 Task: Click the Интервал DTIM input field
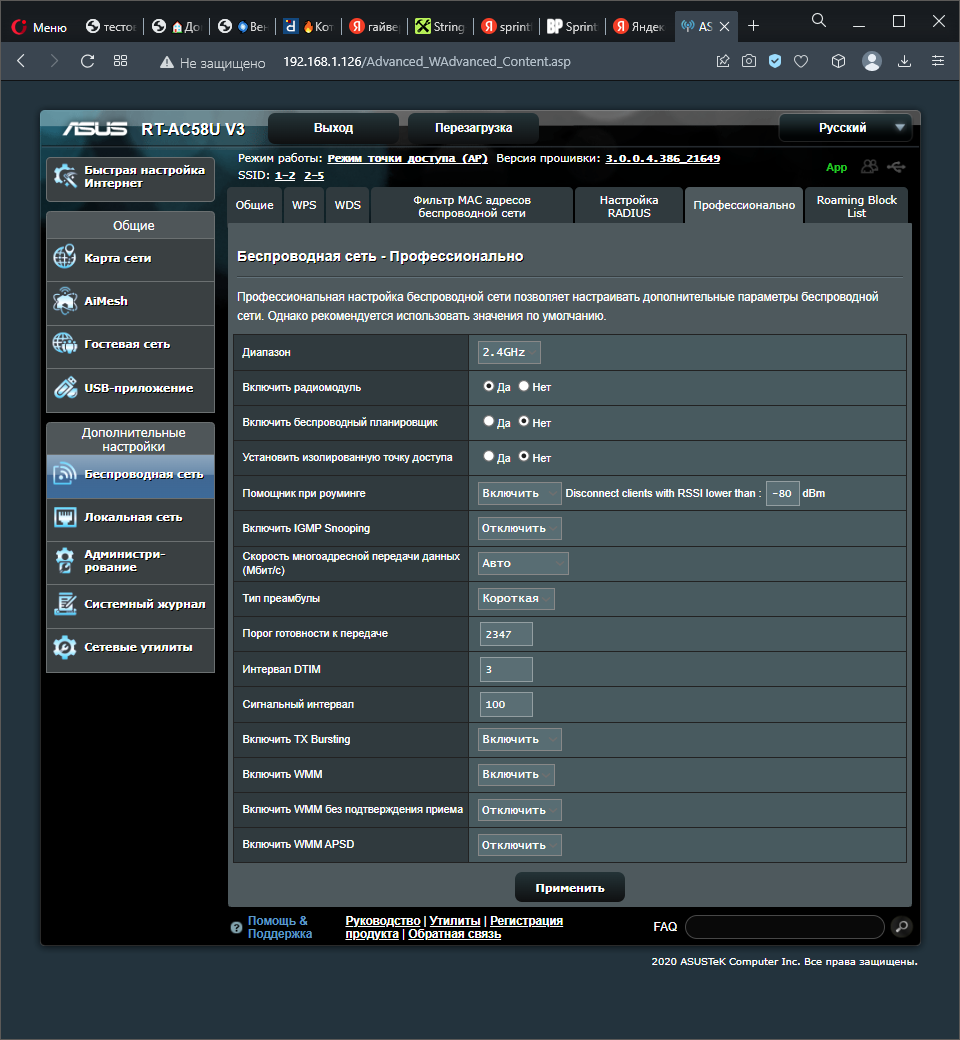coord(506,669)
